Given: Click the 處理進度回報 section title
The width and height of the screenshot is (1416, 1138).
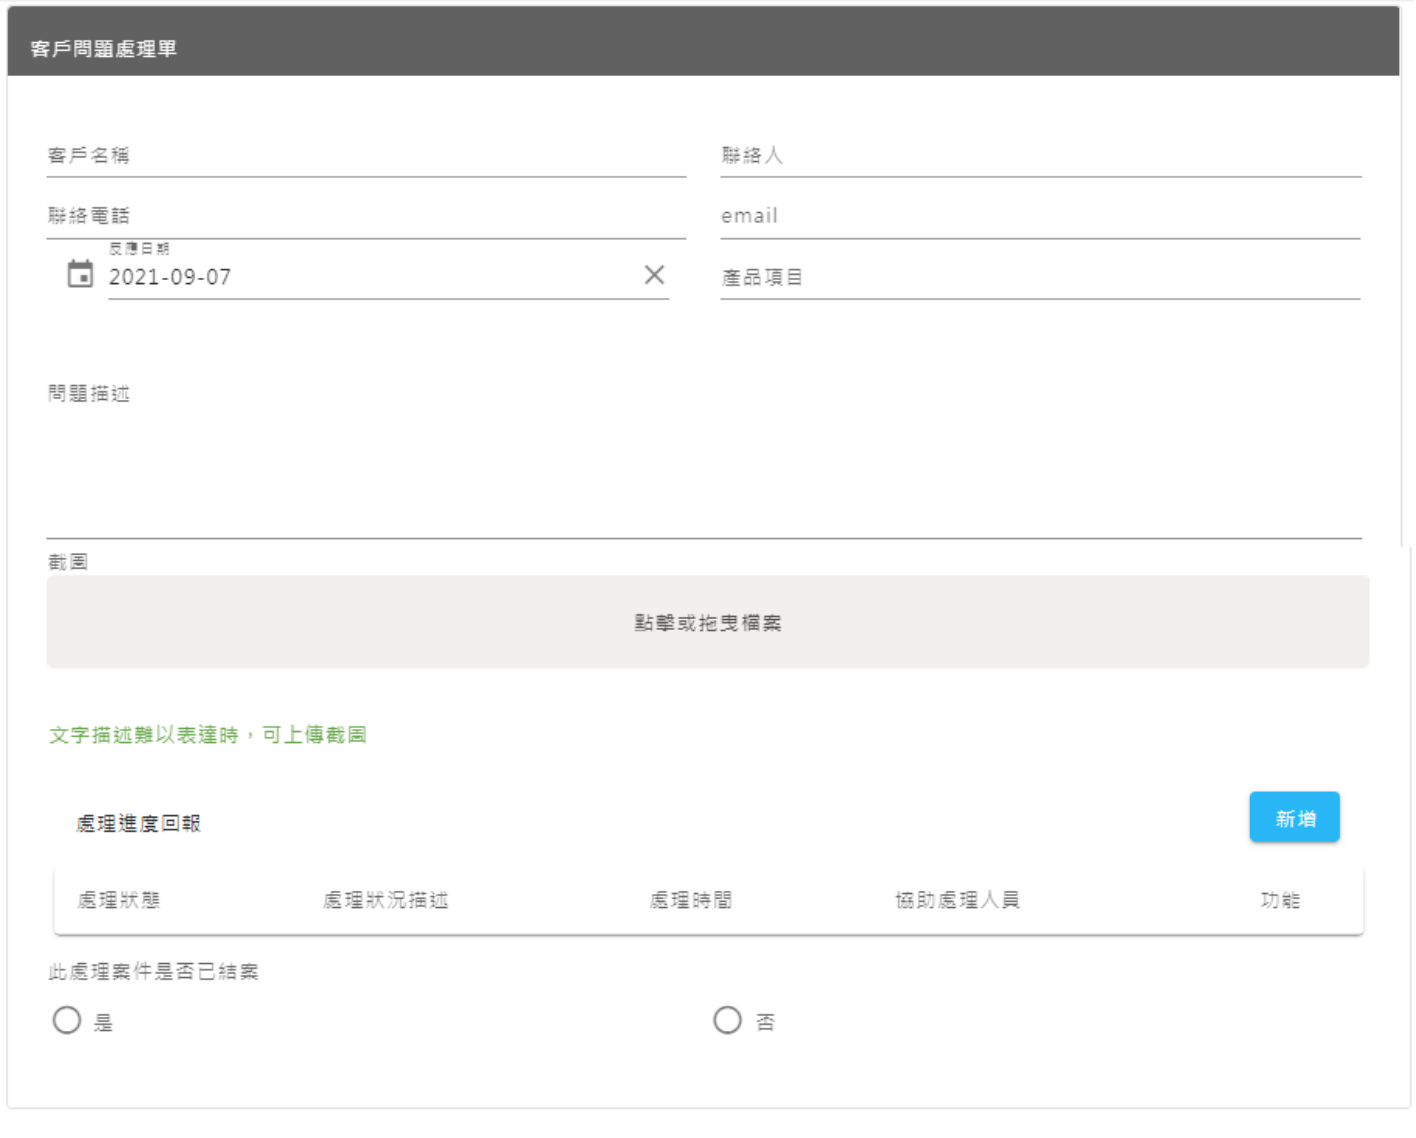Looking at the screenshot, I should [x=139, y=823].
